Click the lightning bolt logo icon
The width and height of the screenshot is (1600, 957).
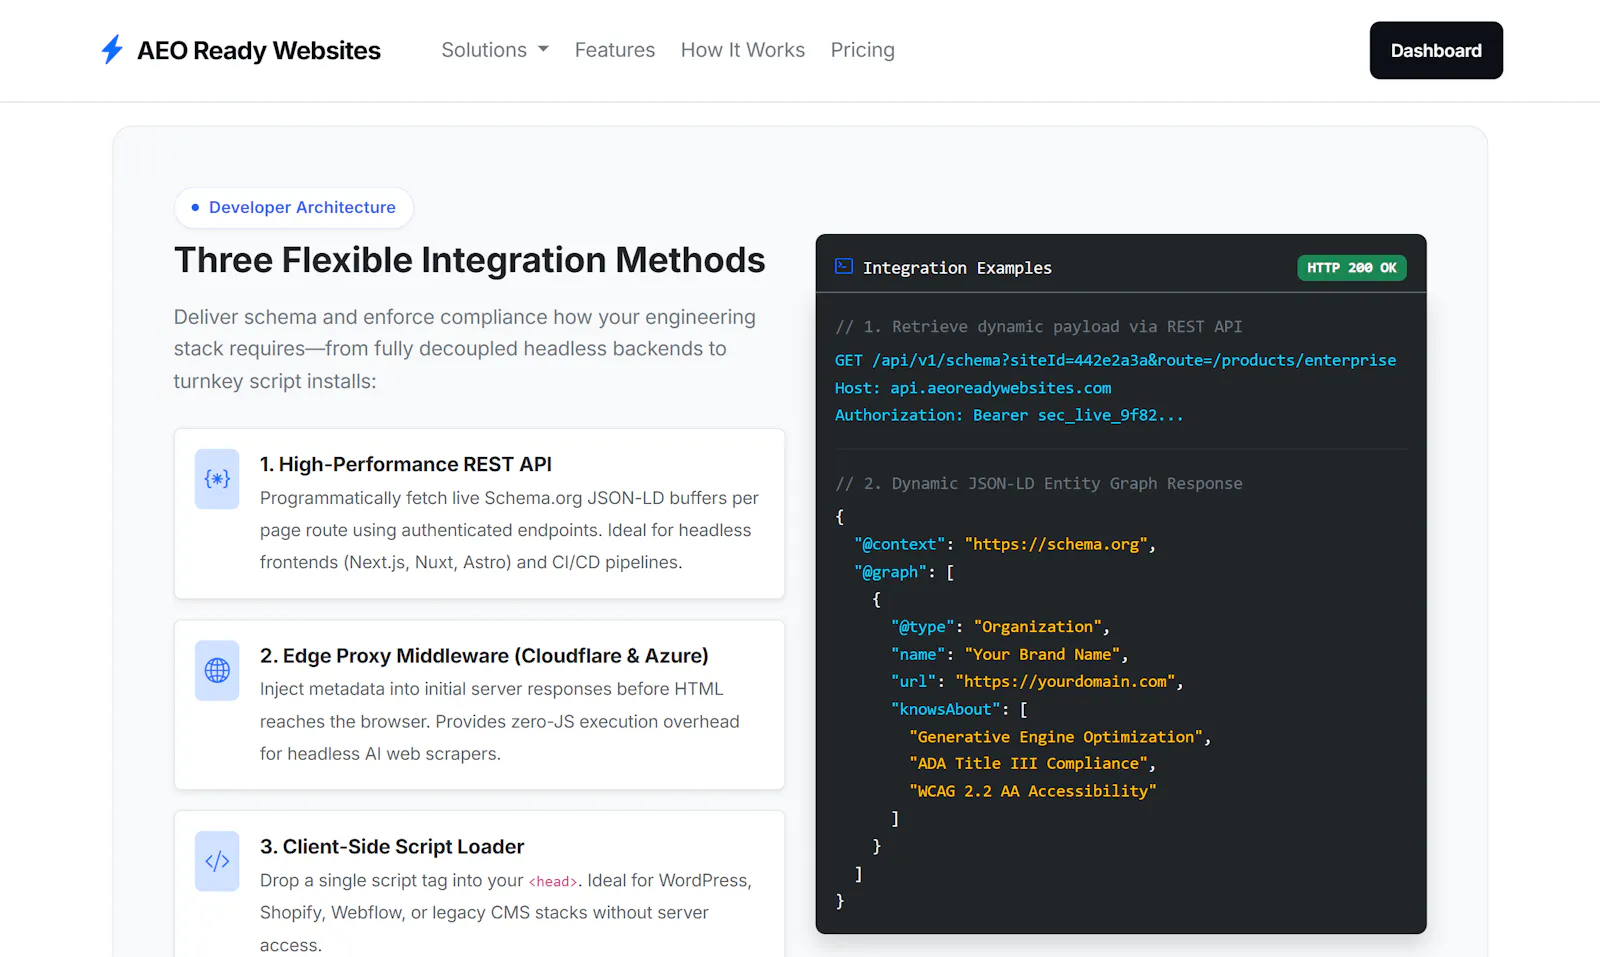[x=112, y=50]
